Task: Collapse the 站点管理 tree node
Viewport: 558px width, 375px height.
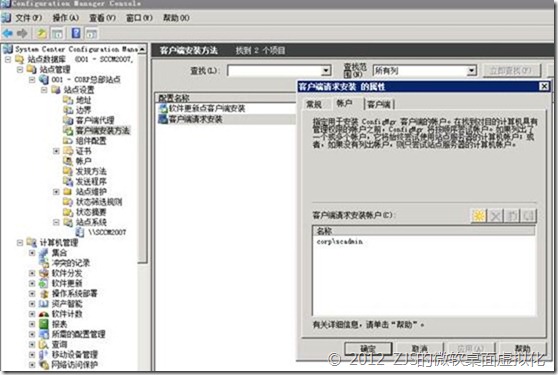Action: tap(20, 69)
